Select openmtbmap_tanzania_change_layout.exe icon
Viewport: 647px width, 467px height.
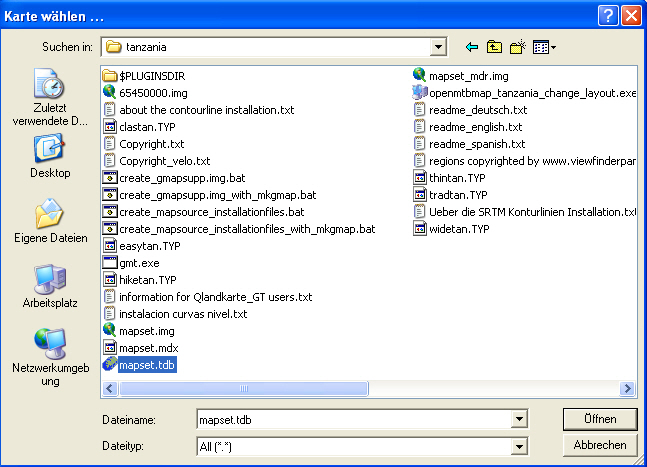(x=419, y=92)
